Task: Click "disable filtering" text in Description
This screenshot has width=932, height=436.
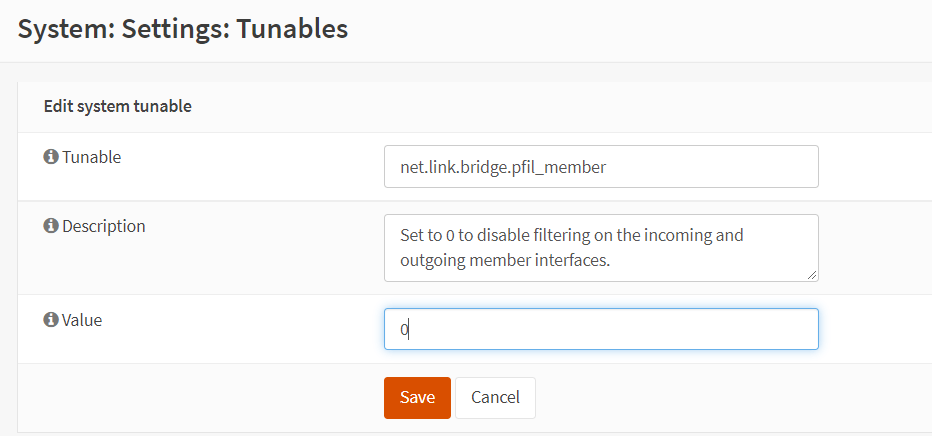Action: (523, 236)
